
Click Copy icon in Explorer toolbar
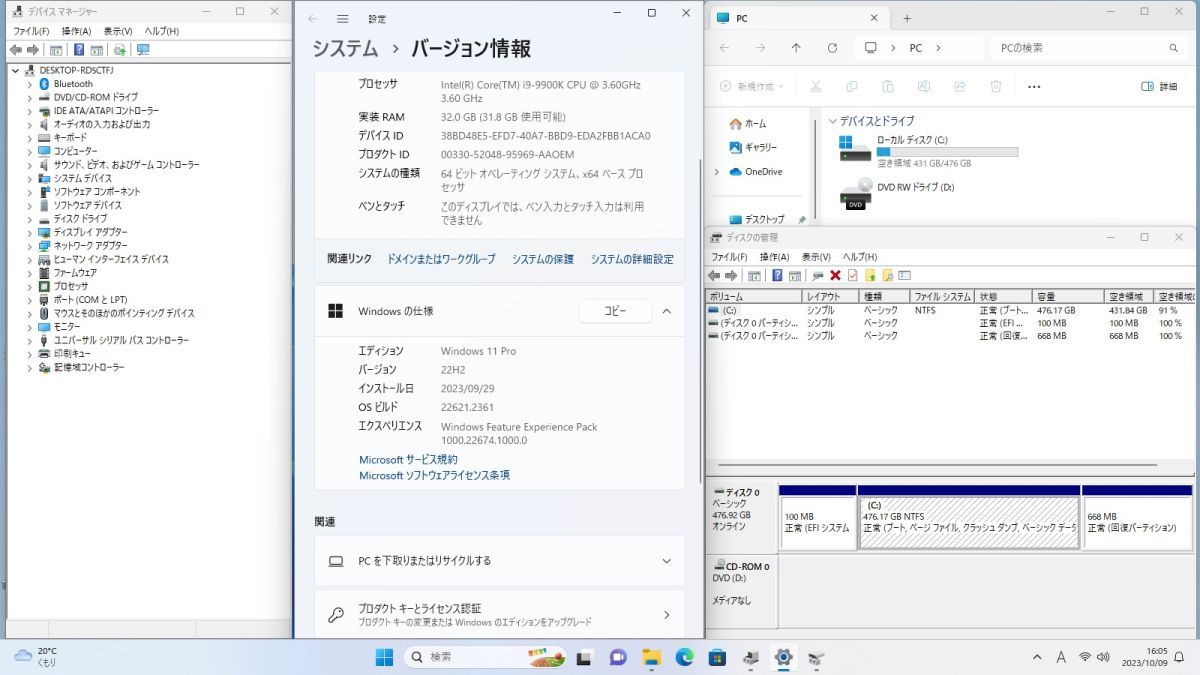coord(852,87)
